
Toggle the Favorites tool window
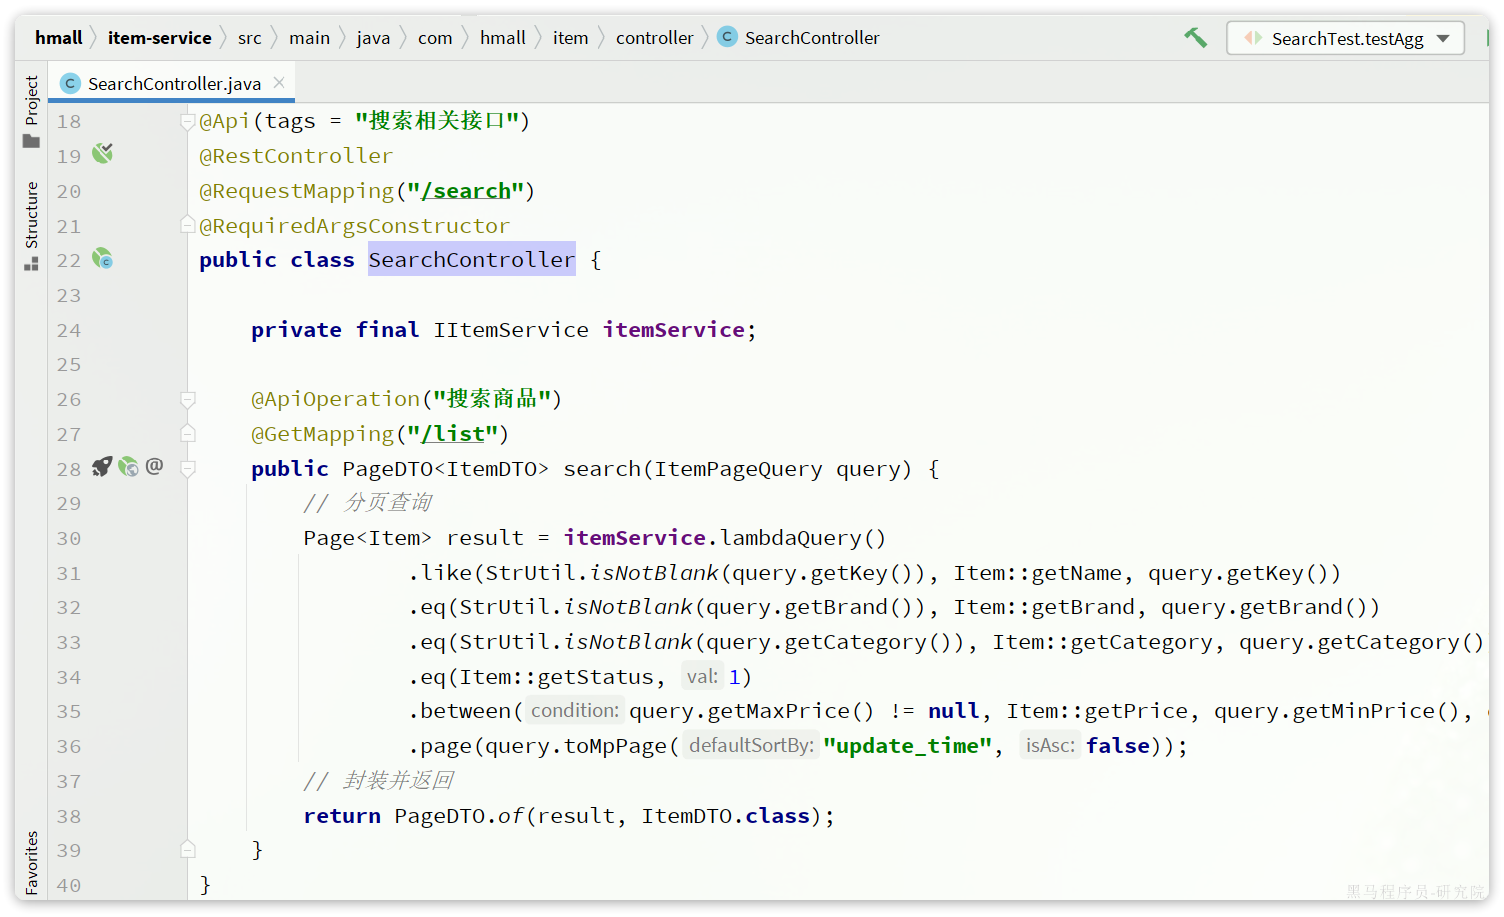pos(31,862)
